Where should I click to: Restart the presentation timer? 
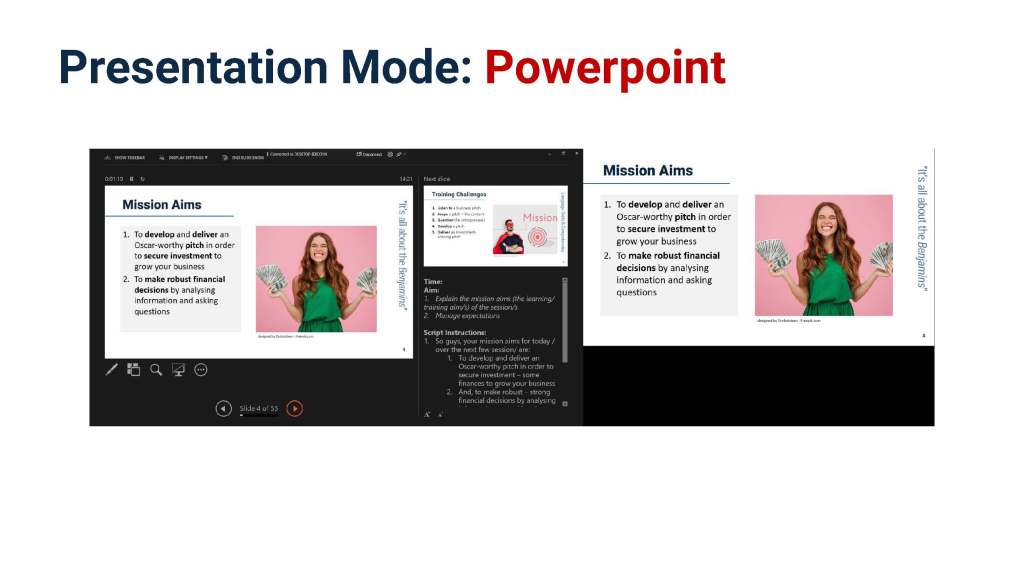tap(142, 179)
